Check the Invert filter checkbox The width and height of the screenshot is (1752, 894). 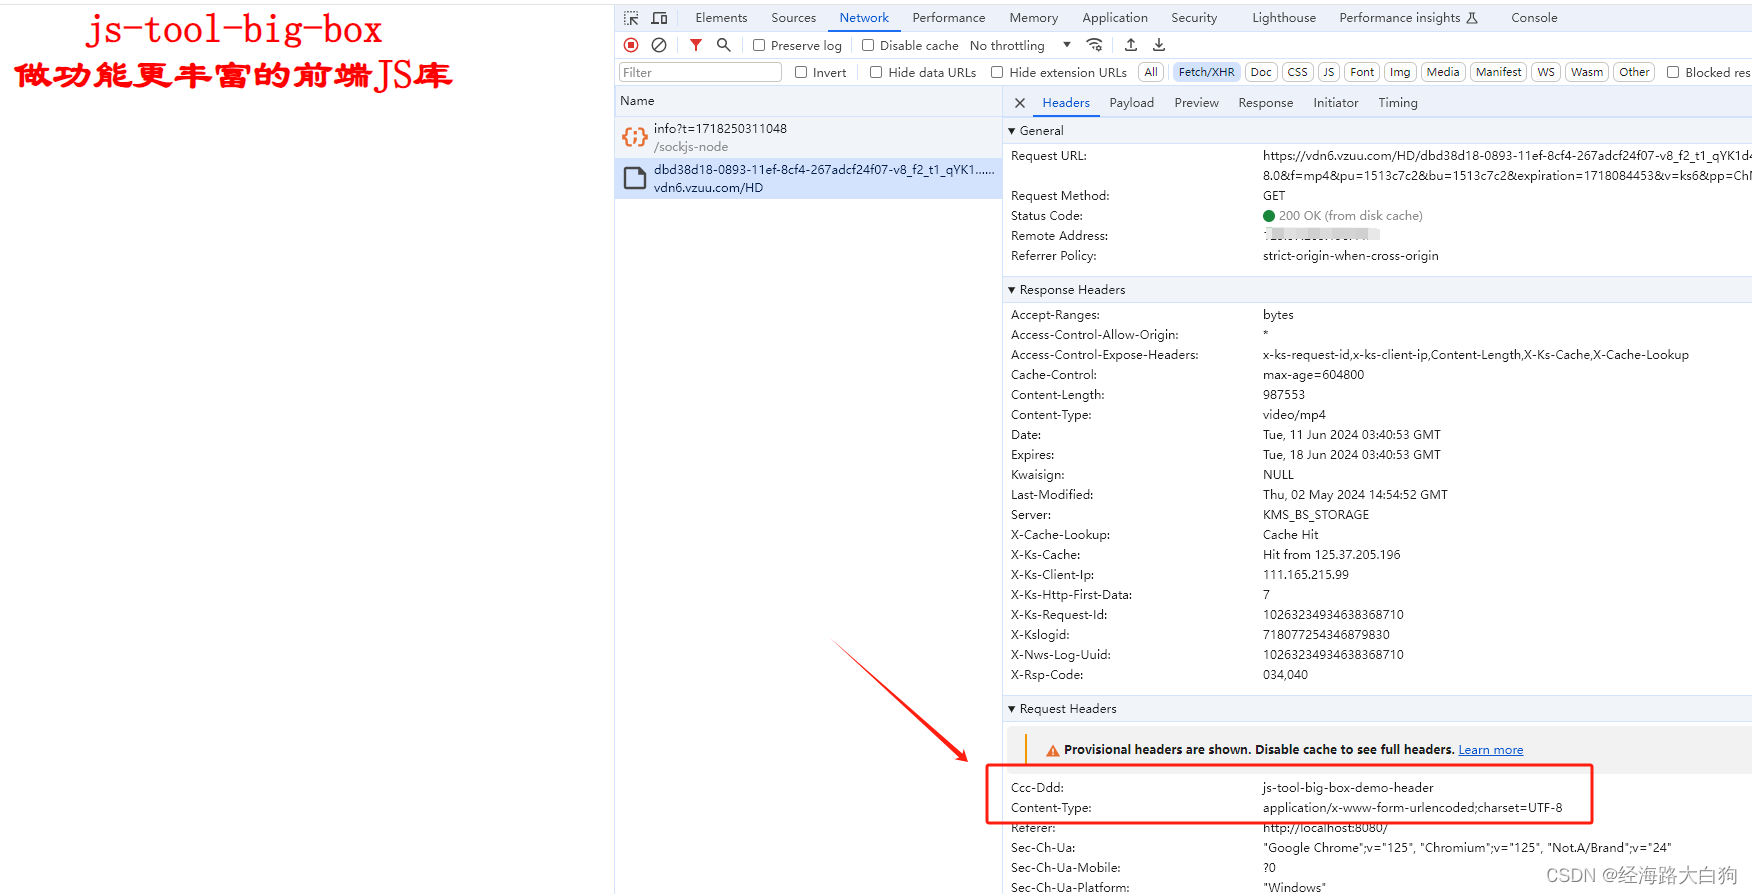(x=801, y=72)
